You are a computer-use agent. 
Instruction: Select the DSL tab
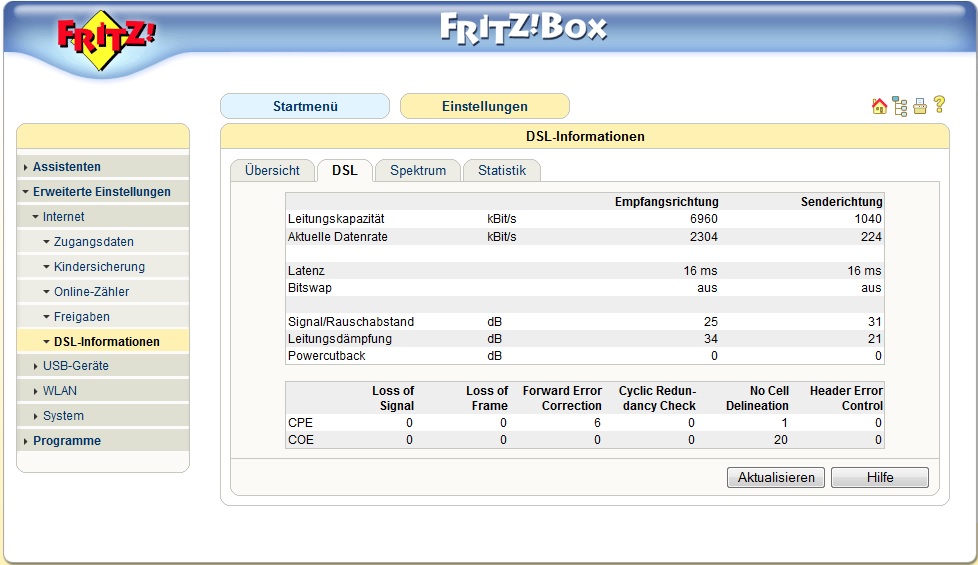click(344, 170)
